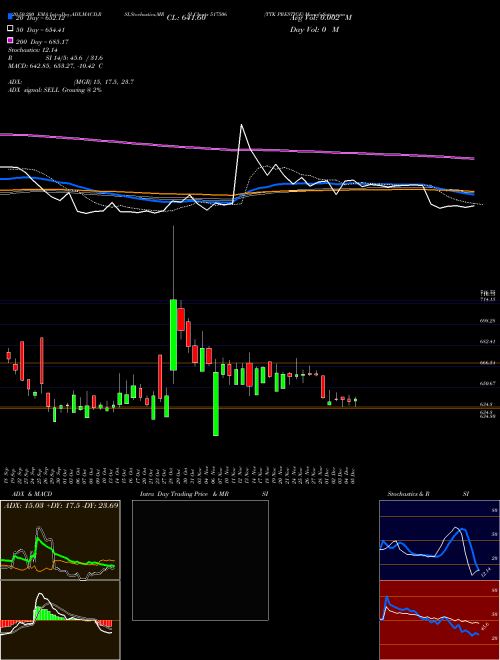Click the 'Stochastics: 12.14' readout
Image resolution: width=500 pixels, height=660 pixels.
tap(33, 50)
